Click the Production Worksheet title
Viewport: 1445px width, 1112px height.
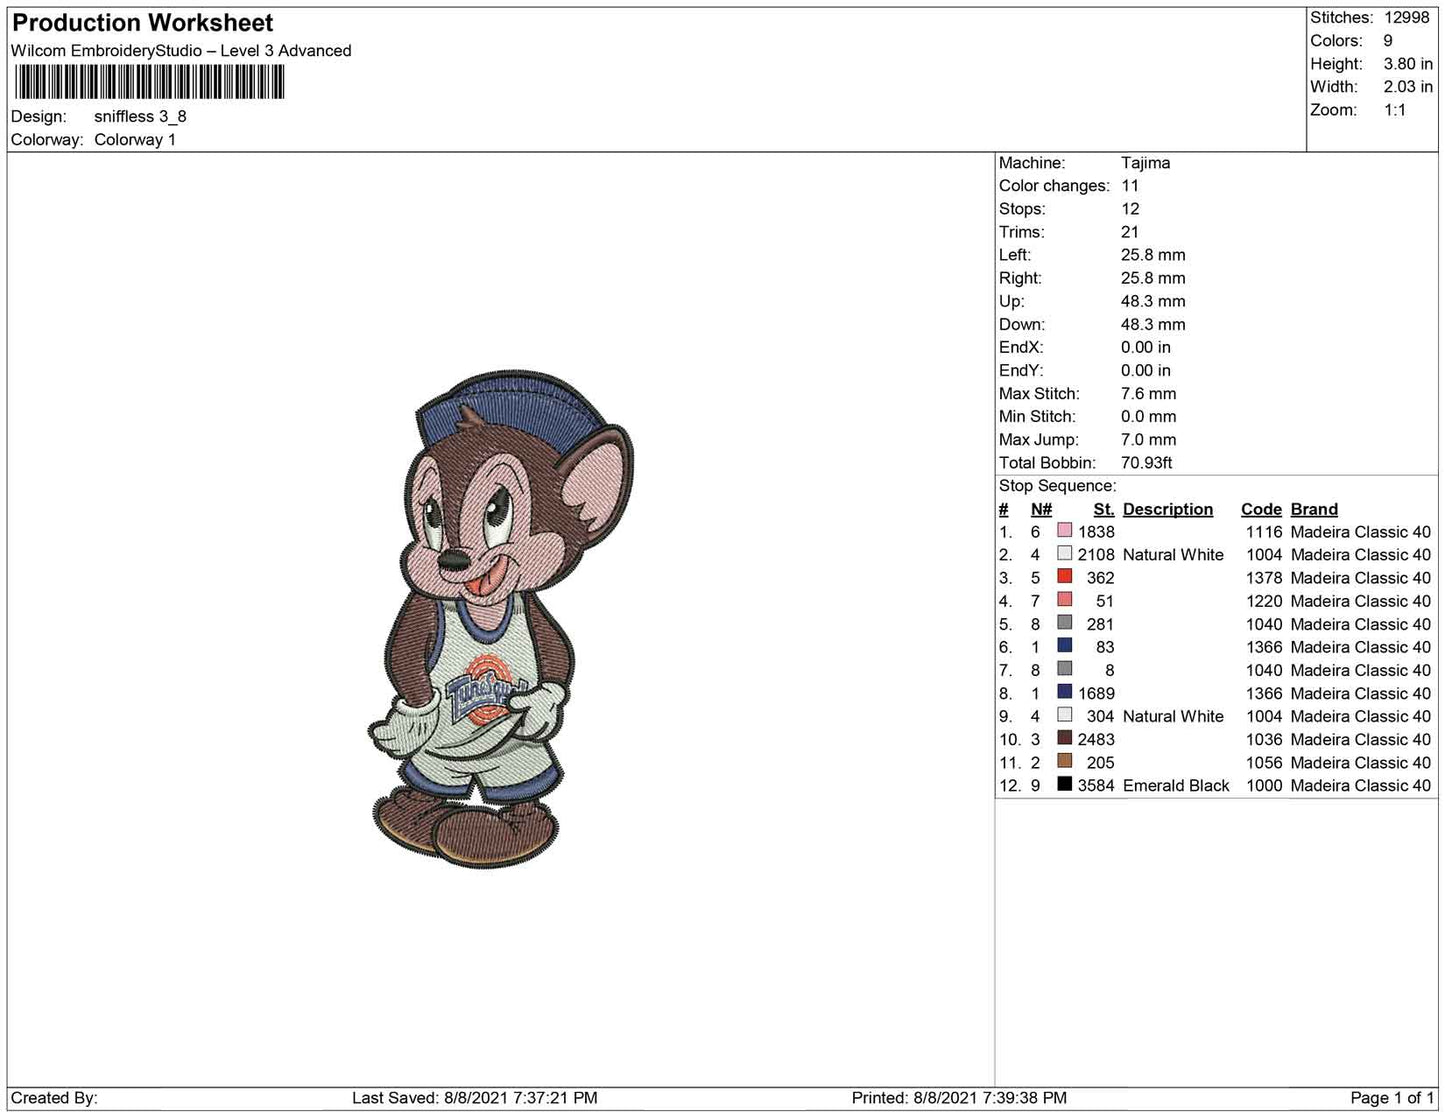coord(143,23)
